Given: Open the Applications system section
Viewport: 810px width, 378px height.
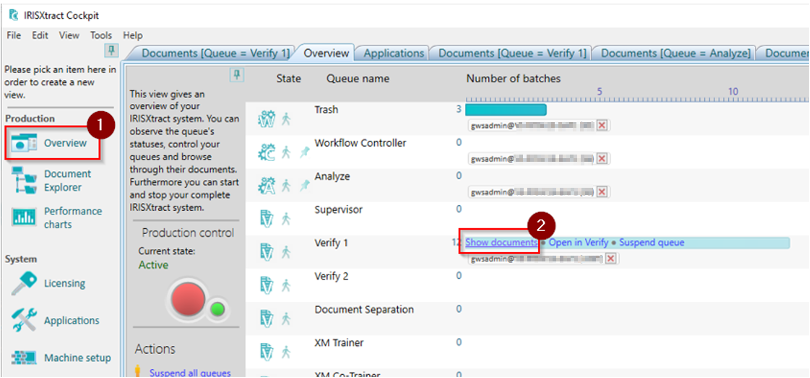Looking at the screenshot, I should (55, 320).
